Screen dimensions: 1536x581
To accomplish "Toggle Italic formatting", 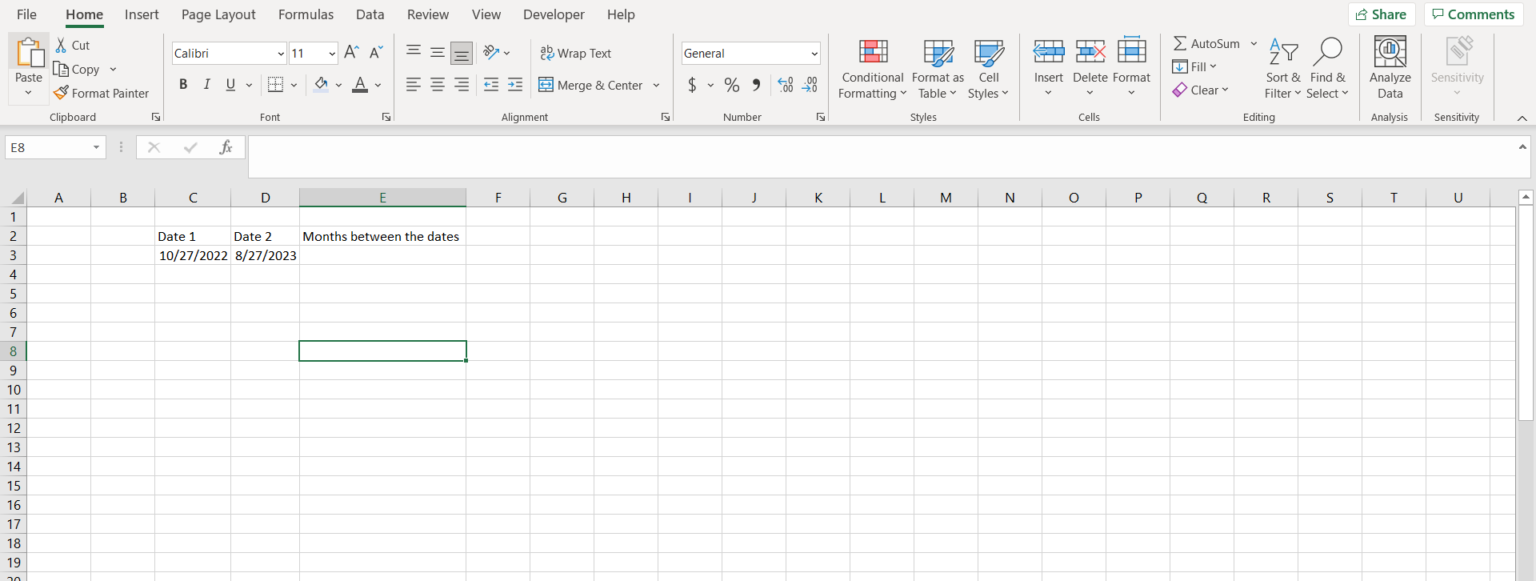I will click(207, 85).
